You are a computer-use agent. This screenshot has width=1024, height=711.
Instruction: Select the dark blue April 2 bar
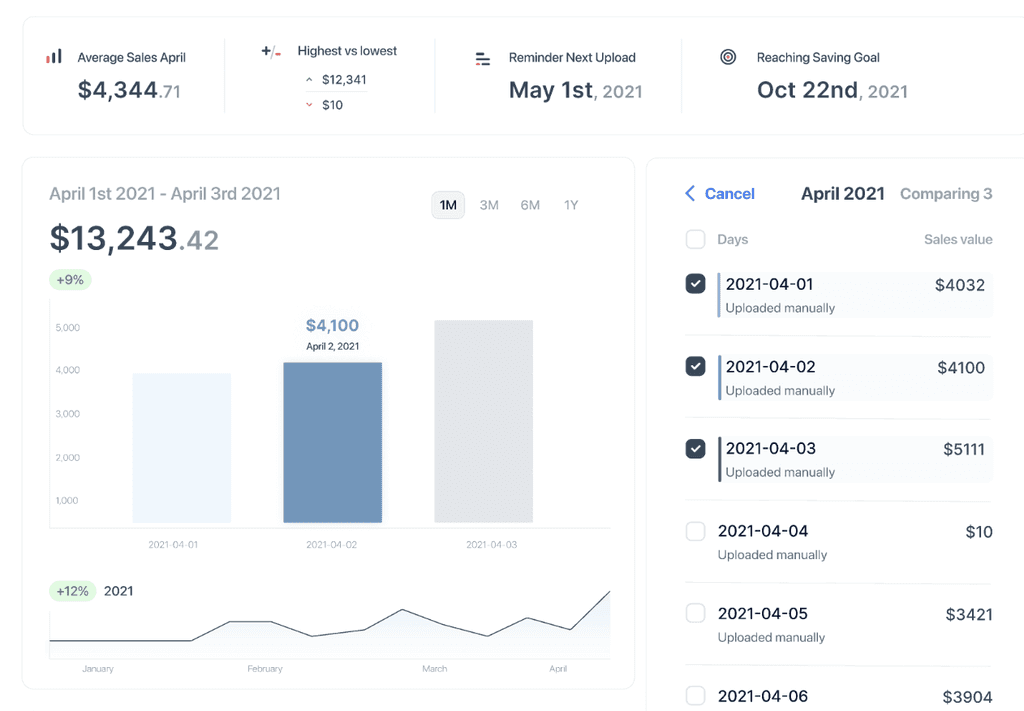332,443
